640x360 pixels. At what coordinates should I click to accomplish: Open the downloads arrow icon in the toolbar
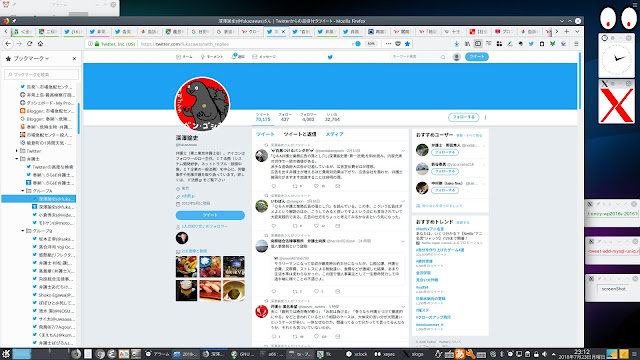(456, 44)
